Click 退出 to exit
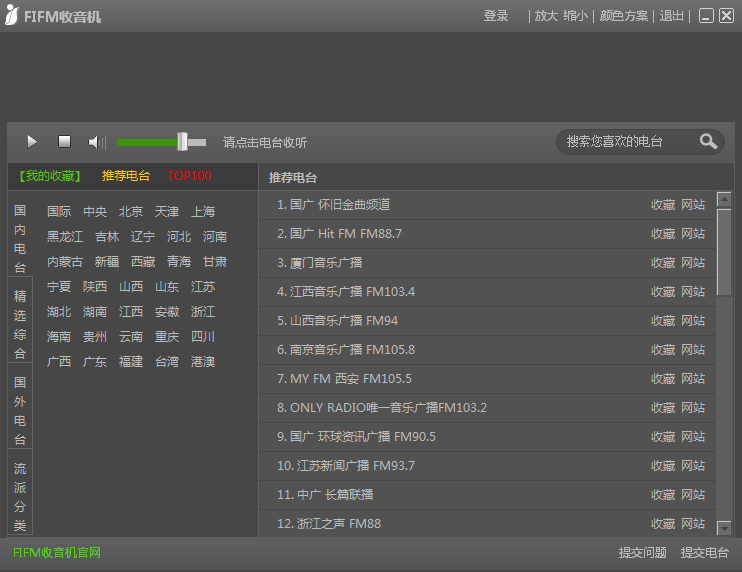The width and height of the screenshot is (742, 572). pyautogui.click(x=671, y=16)
